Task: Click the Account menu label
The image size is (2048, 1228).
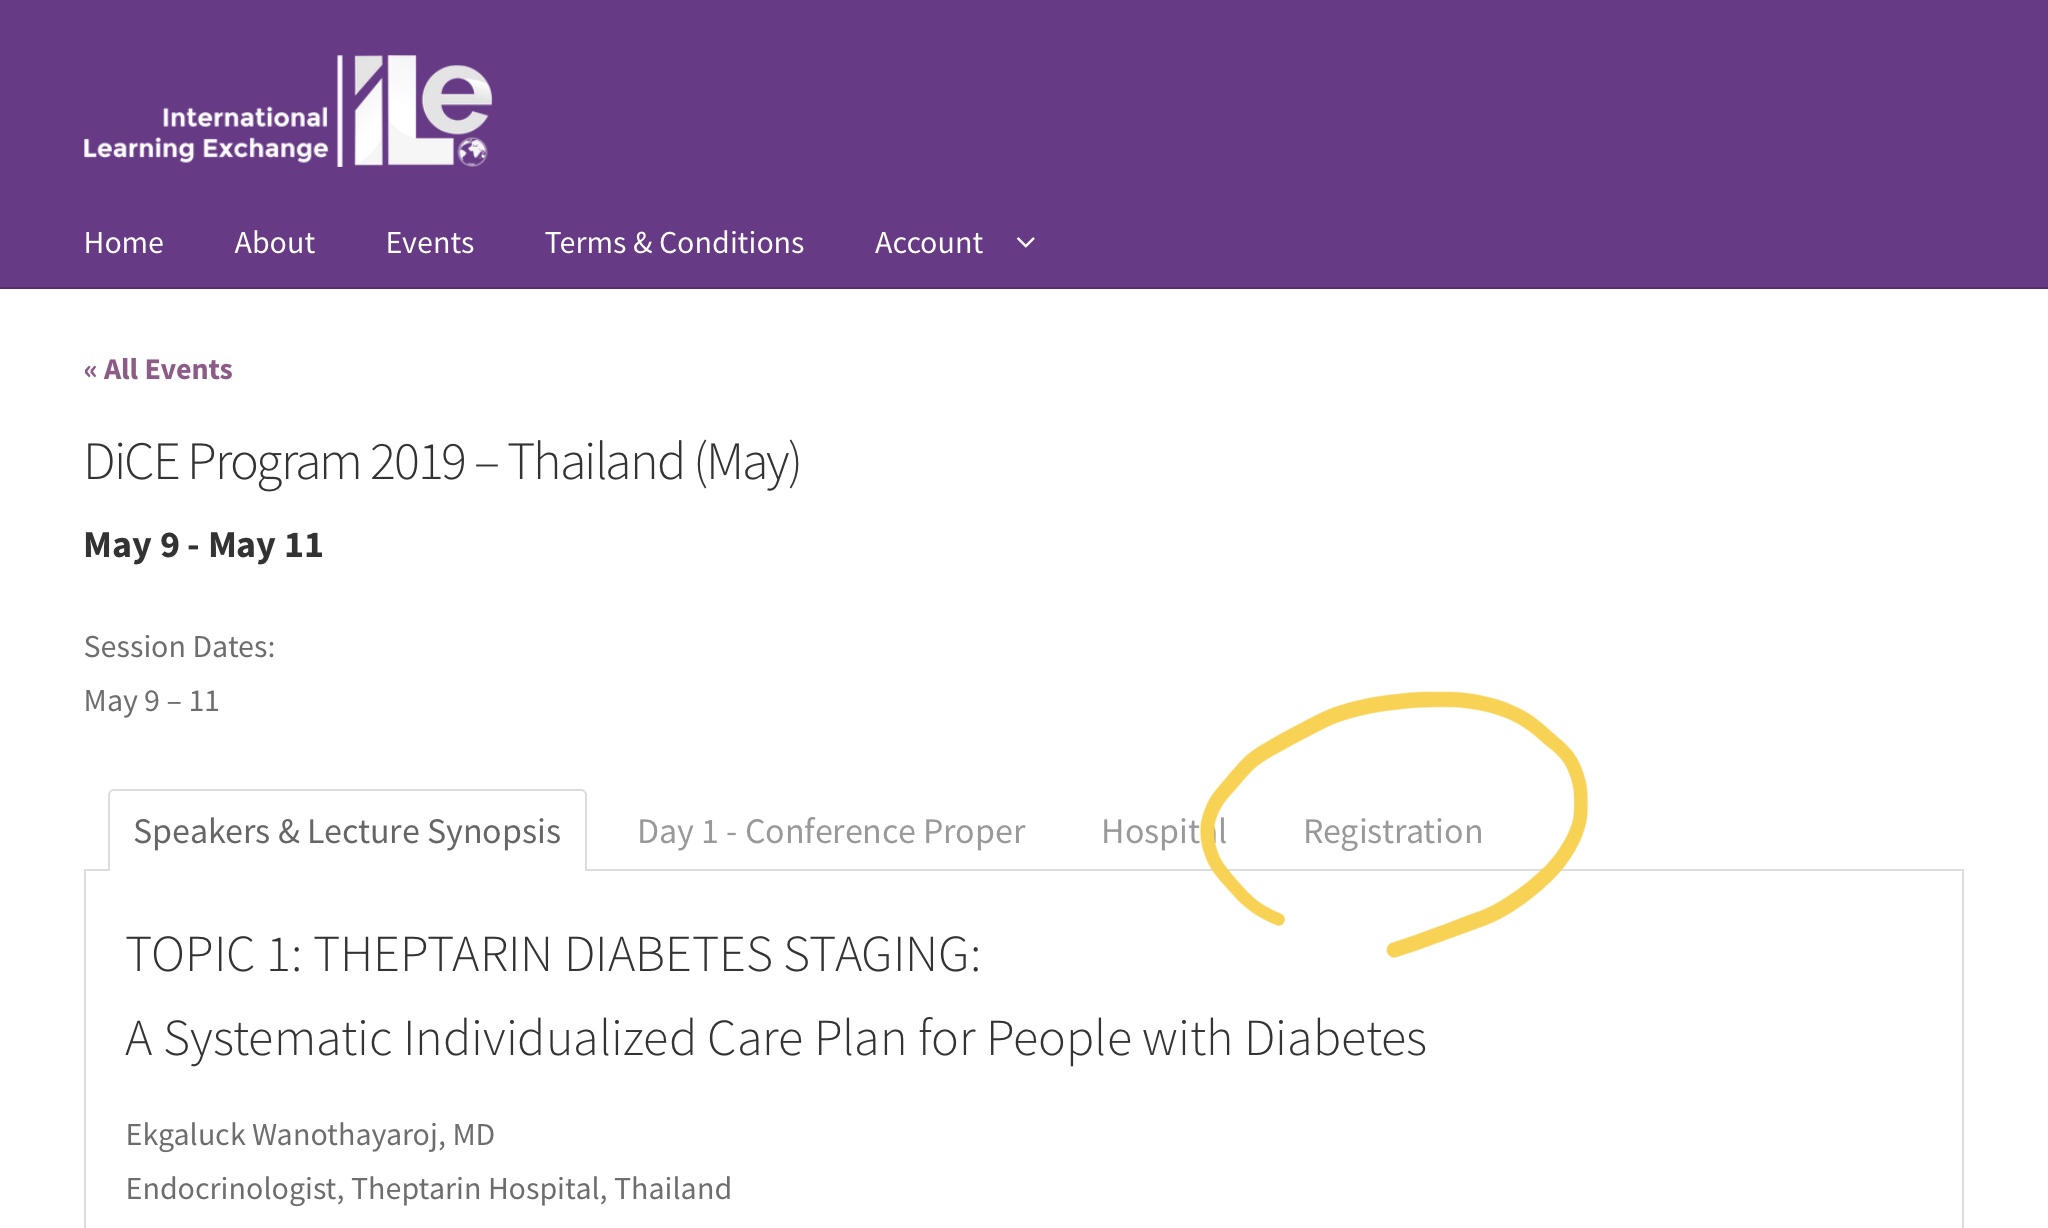Action: click(x=929, y=243)
